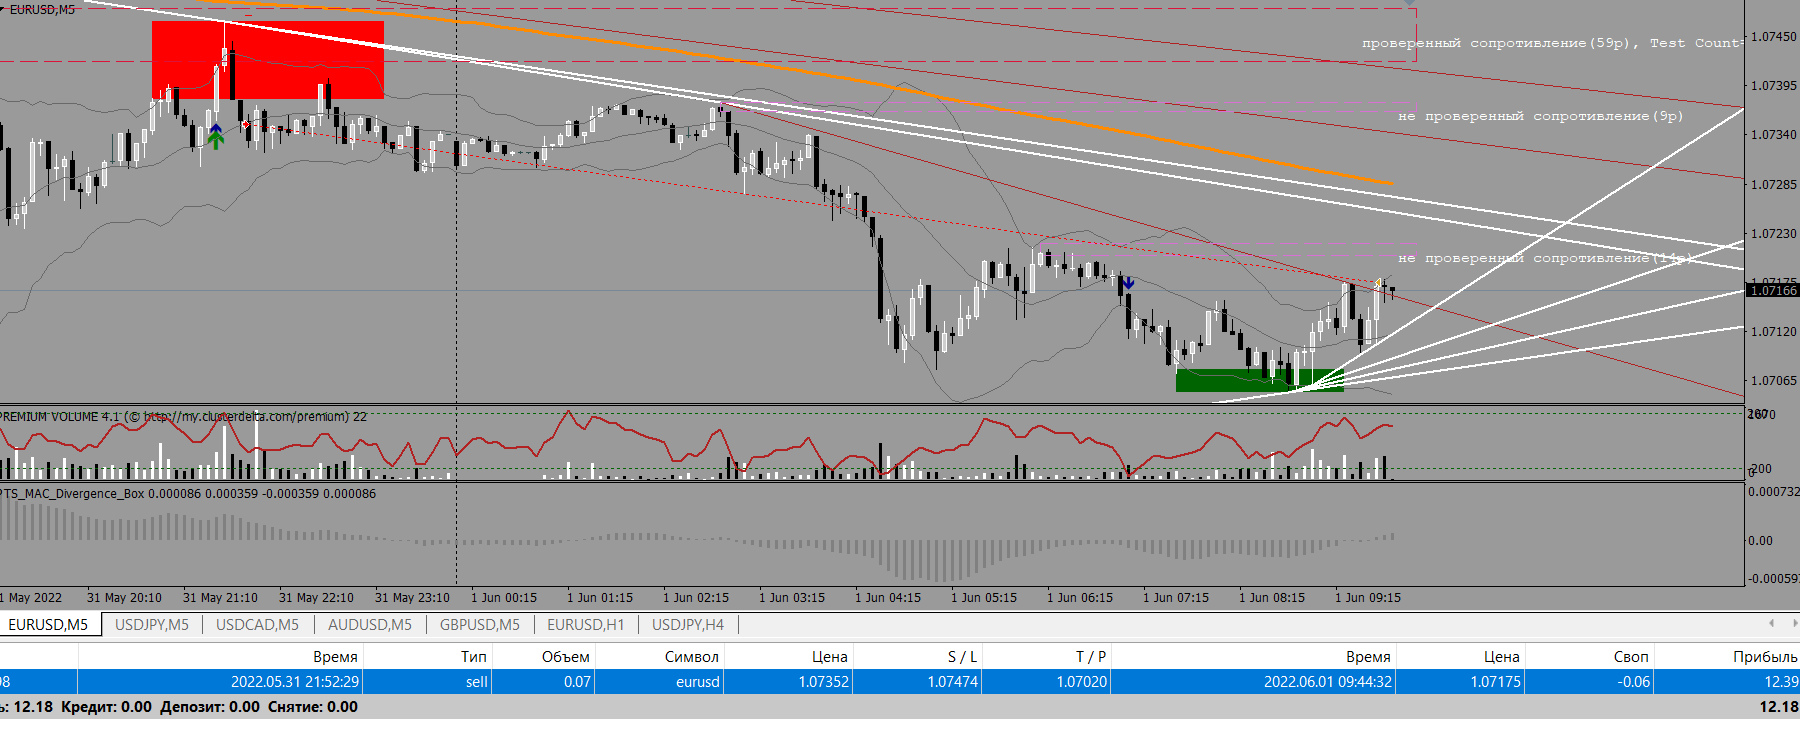
Task: Switch to the USDJPY,M5 chart tab
Action: tap(152, 625)
